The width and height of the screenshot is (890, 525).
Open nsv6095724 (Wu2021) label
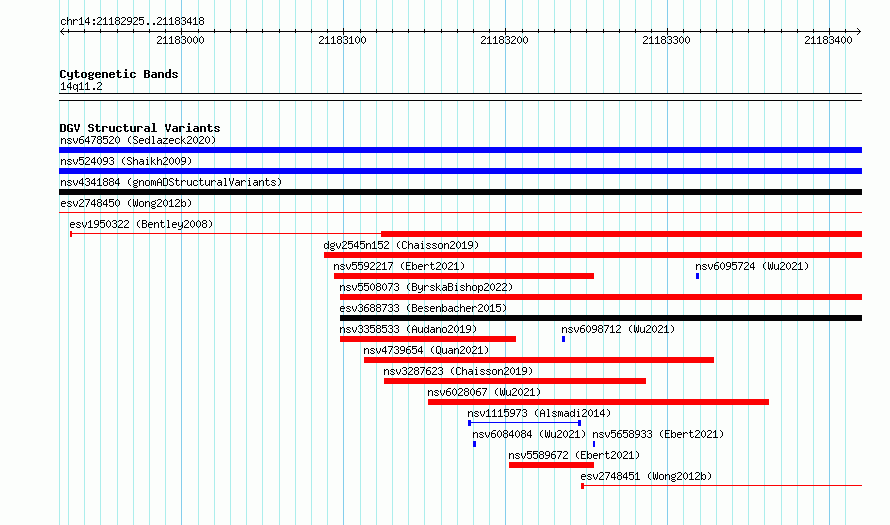[x=752, y=266]
